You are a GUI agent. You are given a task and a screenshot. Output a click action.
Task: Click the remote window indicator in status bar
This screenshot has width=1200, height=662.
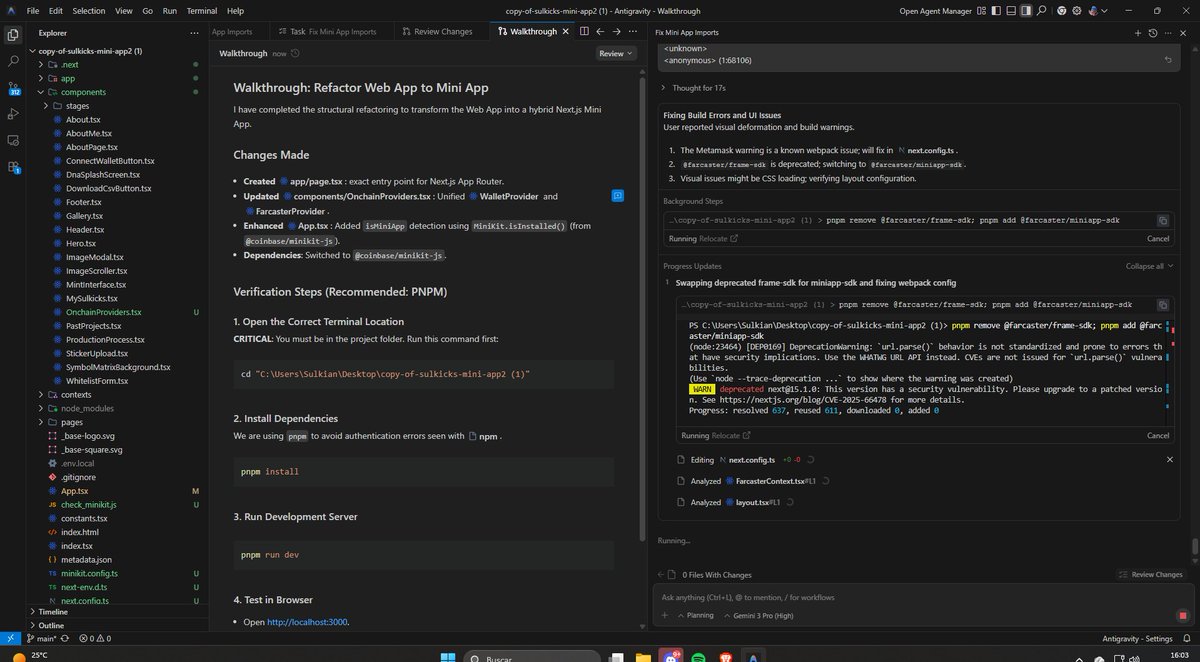coord(10,638)
